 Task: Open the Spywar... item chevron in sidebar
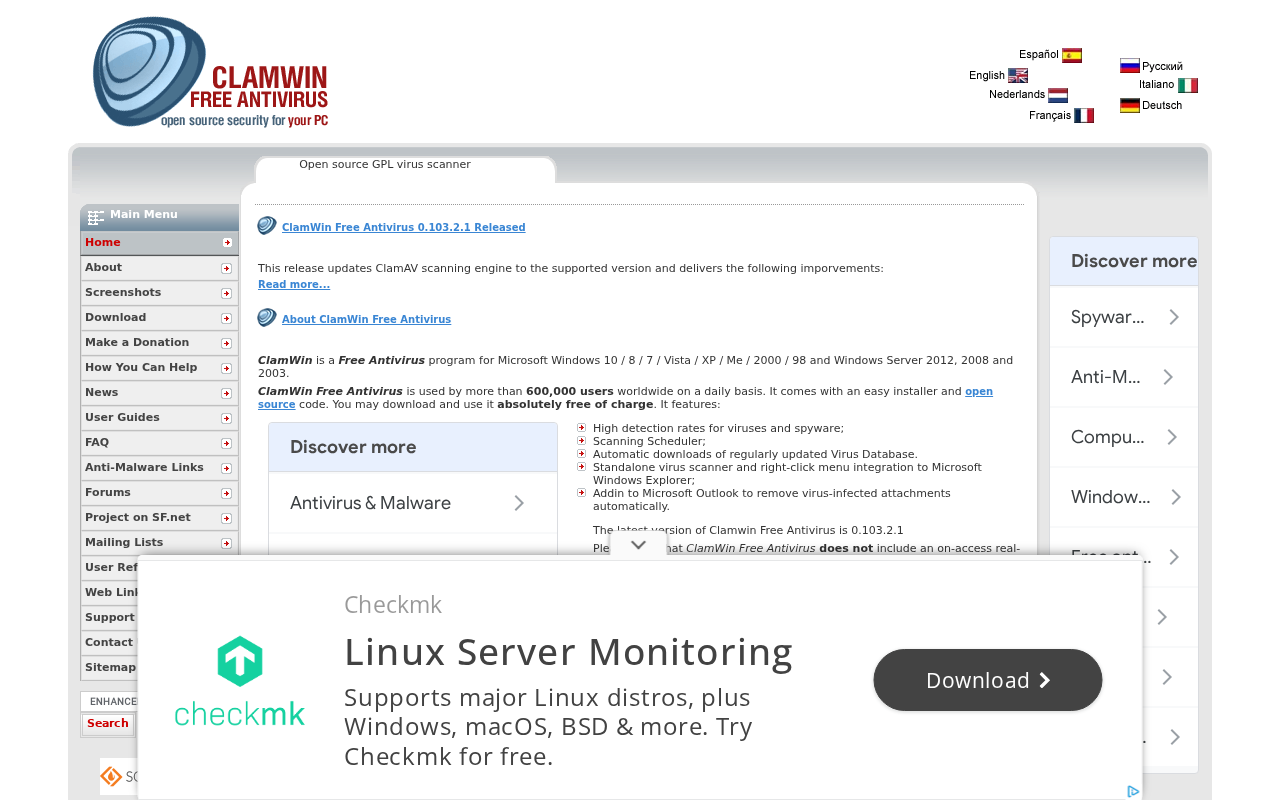tap(1174, 317)
